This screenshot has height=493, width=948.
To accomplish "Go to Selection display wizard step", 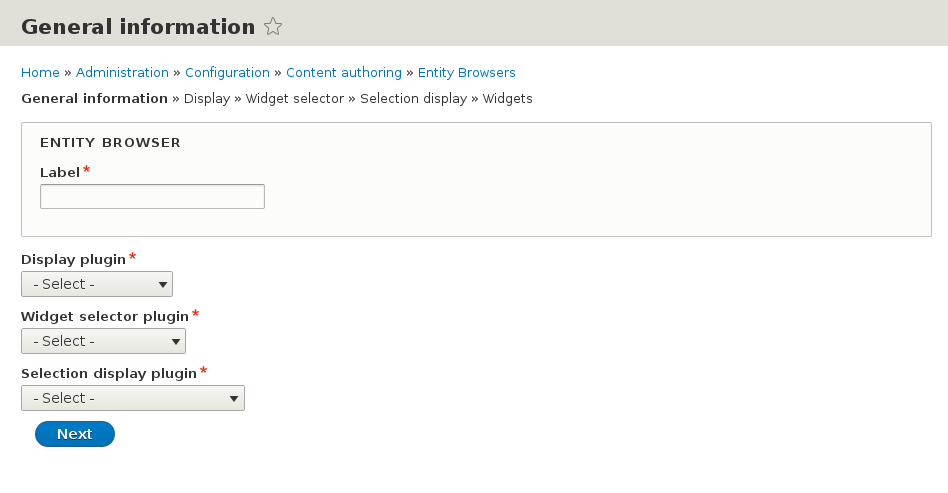I will (413, 99).
